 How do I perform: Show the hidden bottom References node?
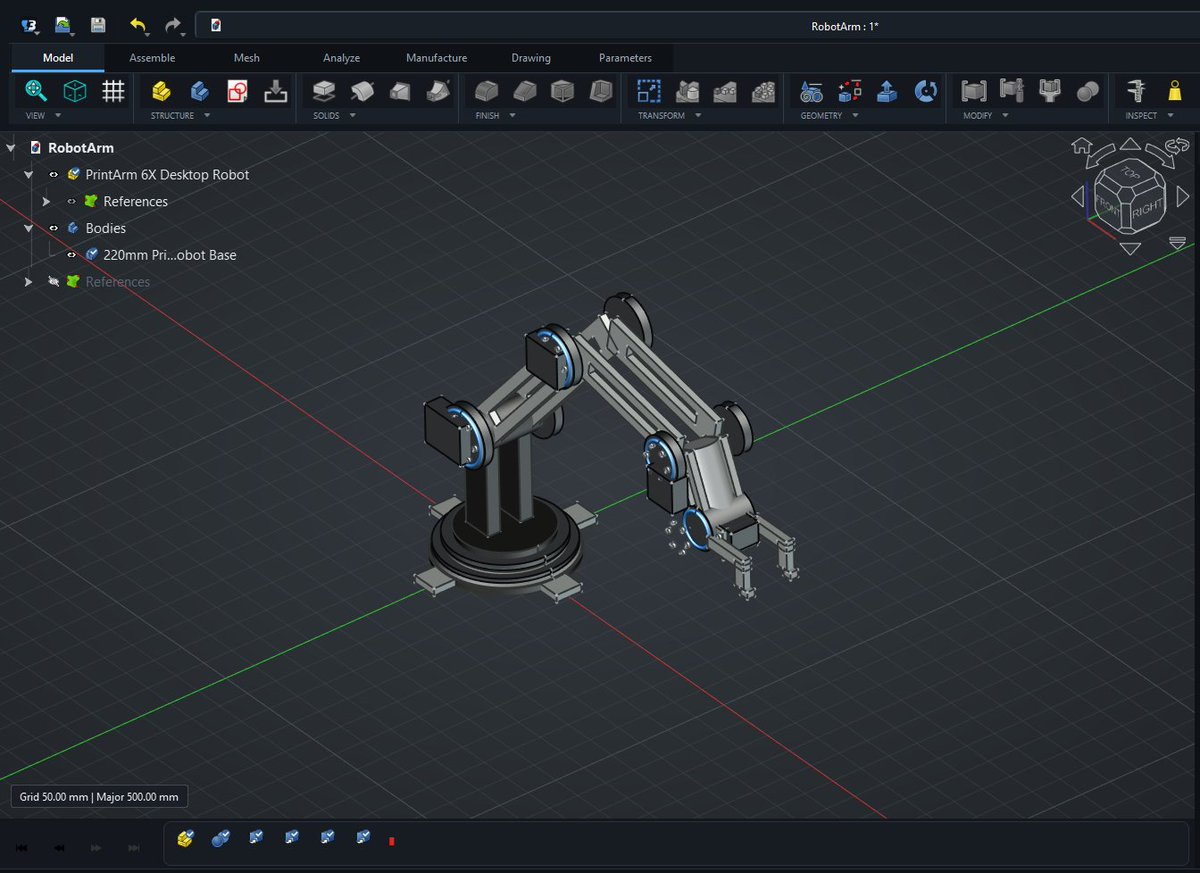(54, 282)
